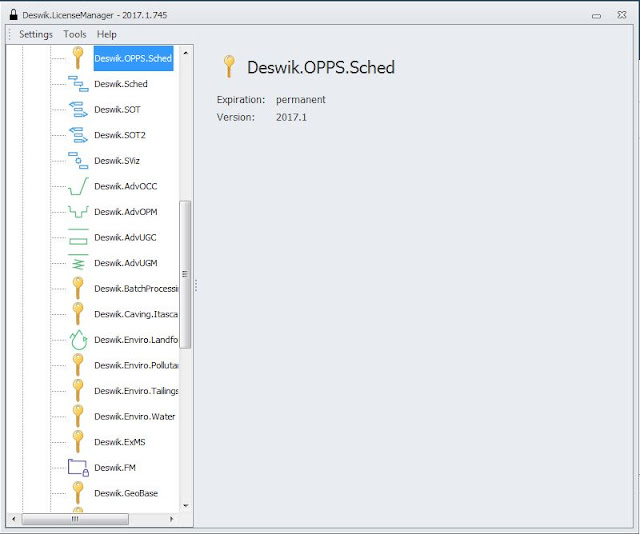
Task: Click the Deswik.FM folder lock icon
Action: pyautogui.click(x=78, y=468)
